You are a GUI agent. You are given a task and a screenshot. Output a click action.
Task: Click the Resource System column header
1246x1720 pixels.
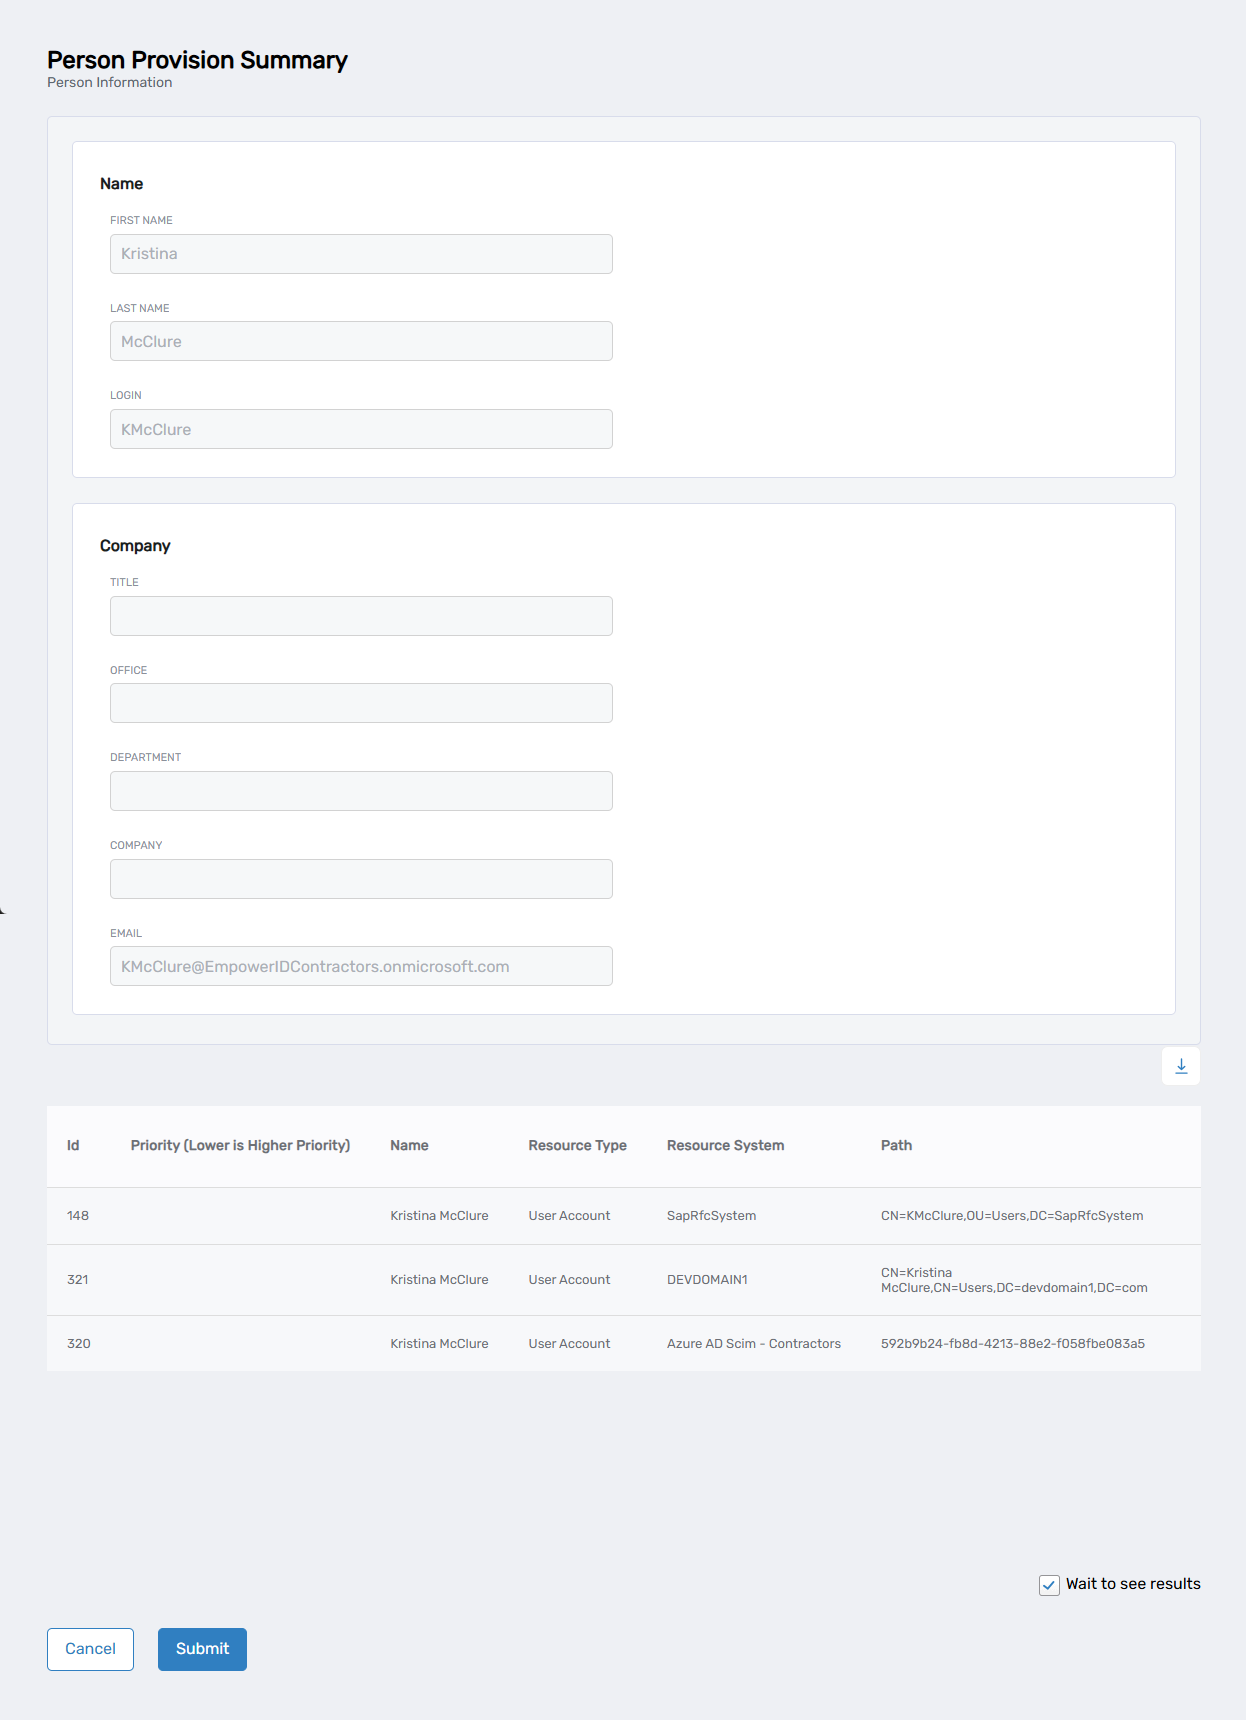coord(725,1146)
